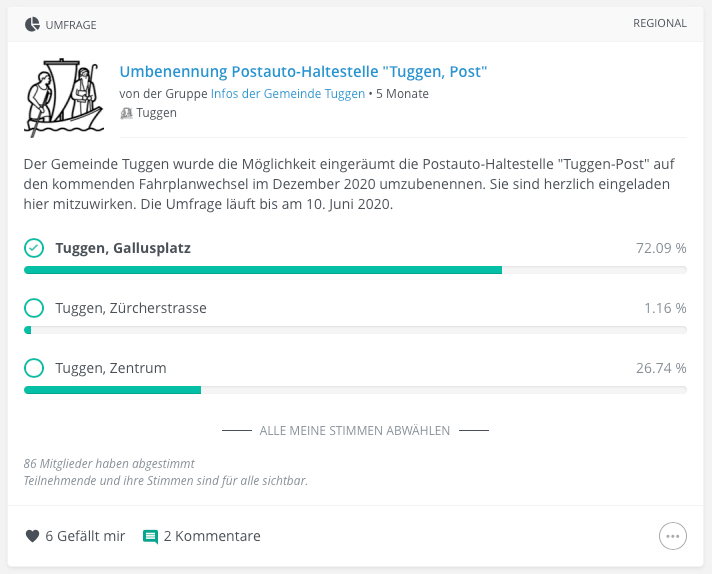Click the 6 Gefällt mir label
The image size is (712, 574).
[x=85, y=536]
